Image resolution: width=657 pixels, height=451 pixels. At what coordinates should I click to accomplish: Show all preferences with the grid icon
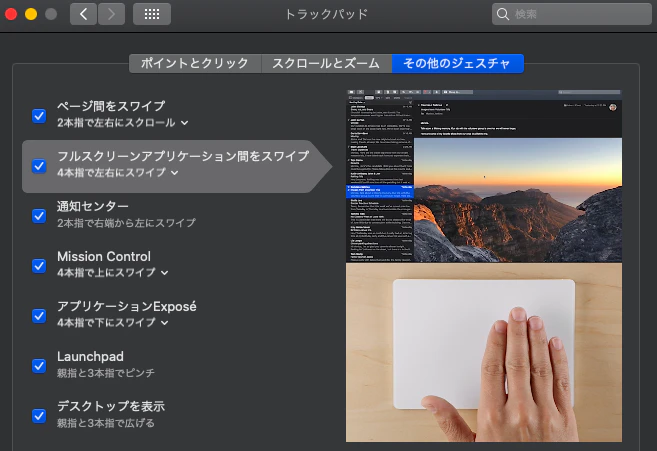[x=152, y=14]
